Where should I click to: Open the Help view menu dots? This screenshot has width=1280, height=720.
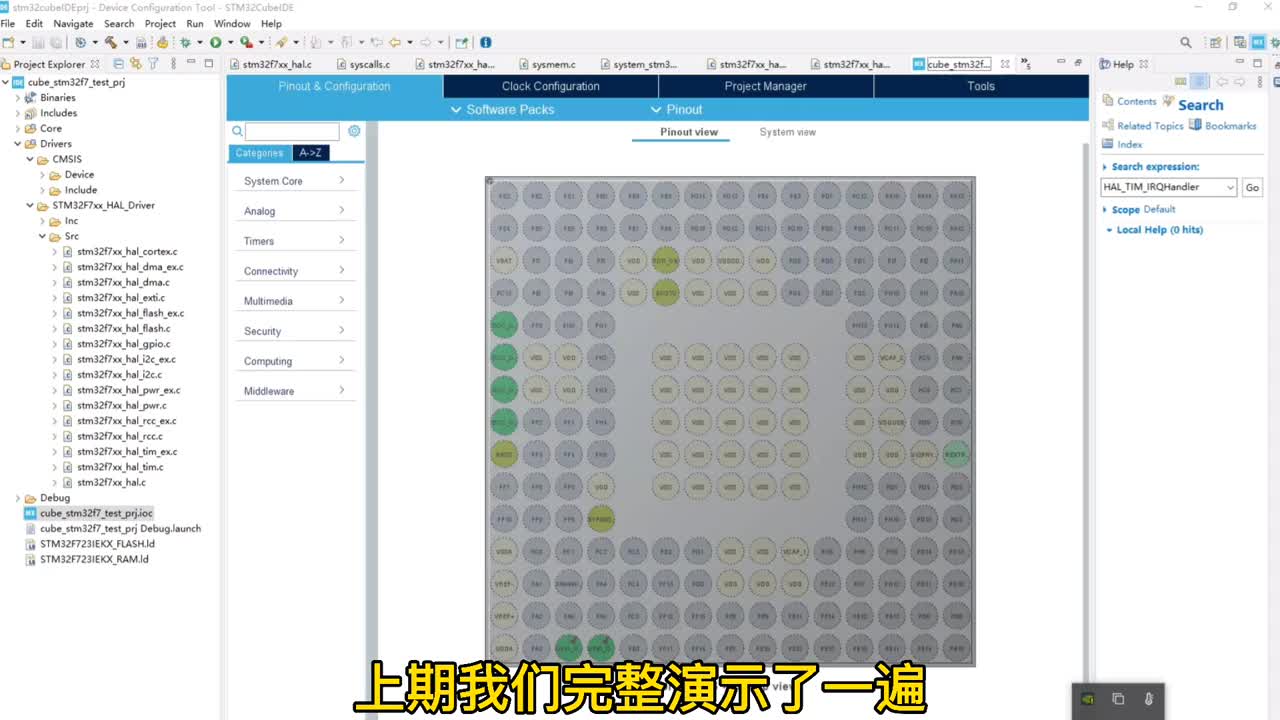pos(1260,82)
